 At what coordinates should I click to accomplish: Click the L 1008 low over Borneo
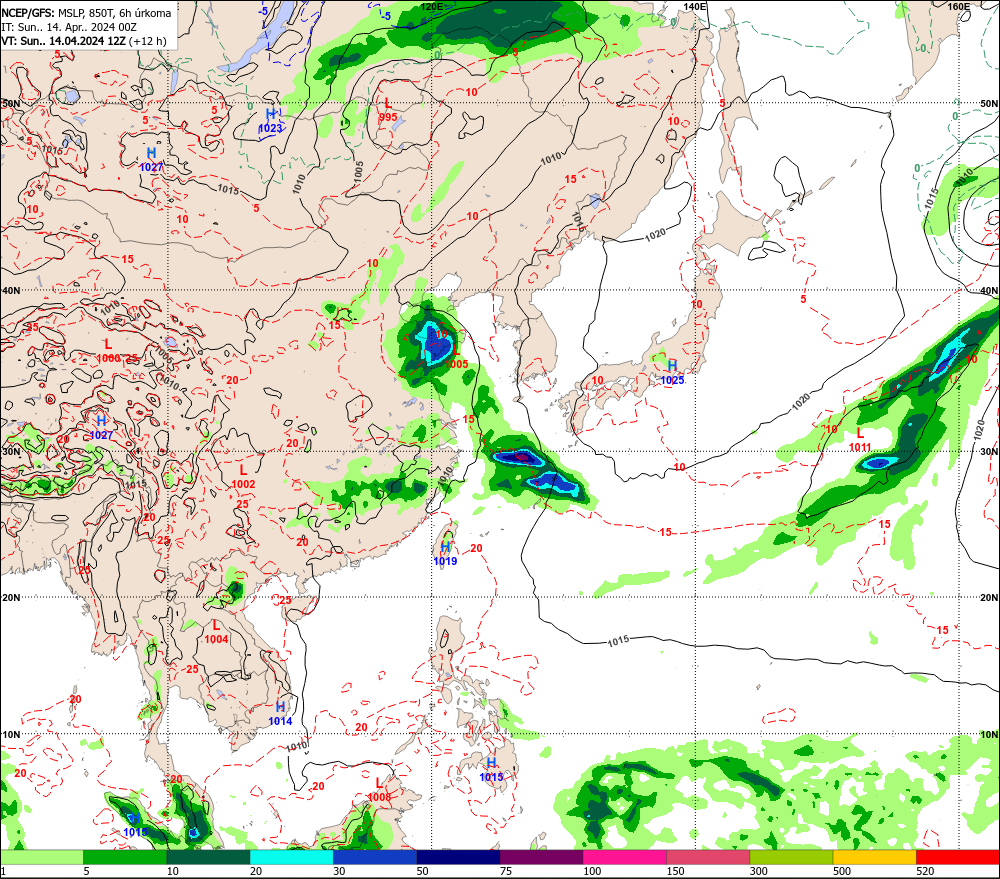379,790
